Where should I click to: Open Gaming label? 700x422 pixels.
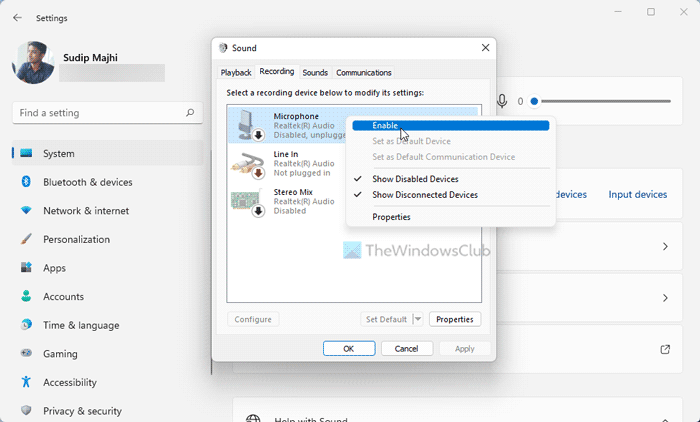coord(60,354)
